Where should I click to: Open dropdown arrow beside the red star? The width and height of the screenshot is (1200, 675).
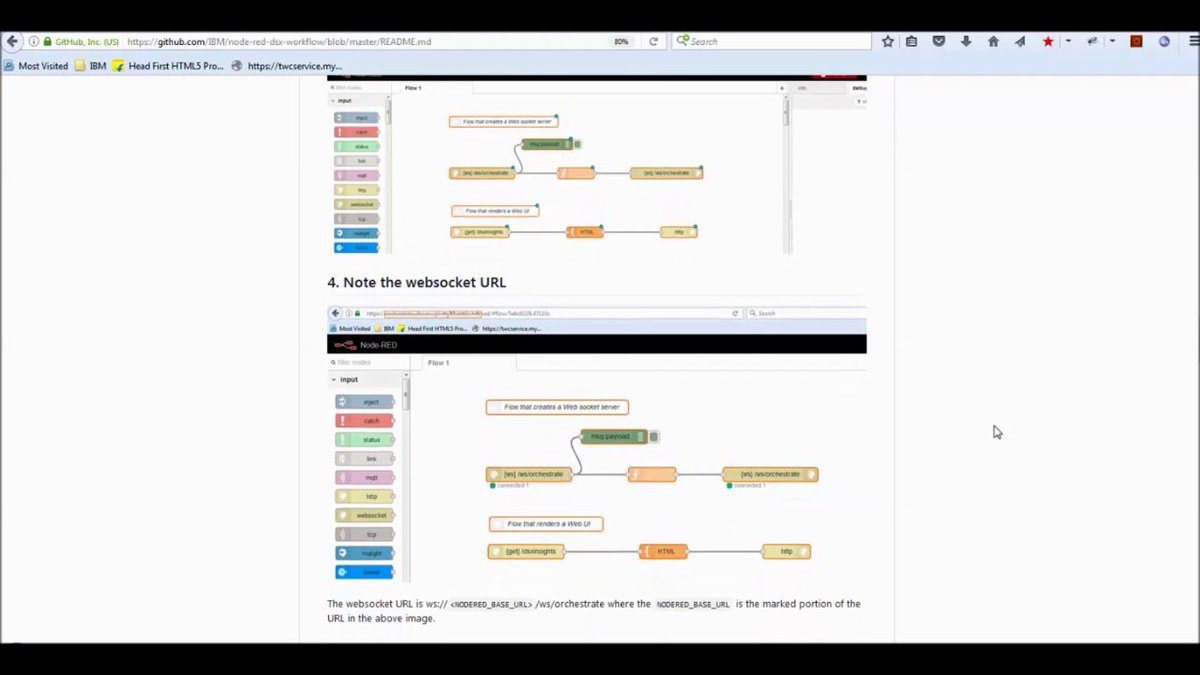tap(1068, 42)
